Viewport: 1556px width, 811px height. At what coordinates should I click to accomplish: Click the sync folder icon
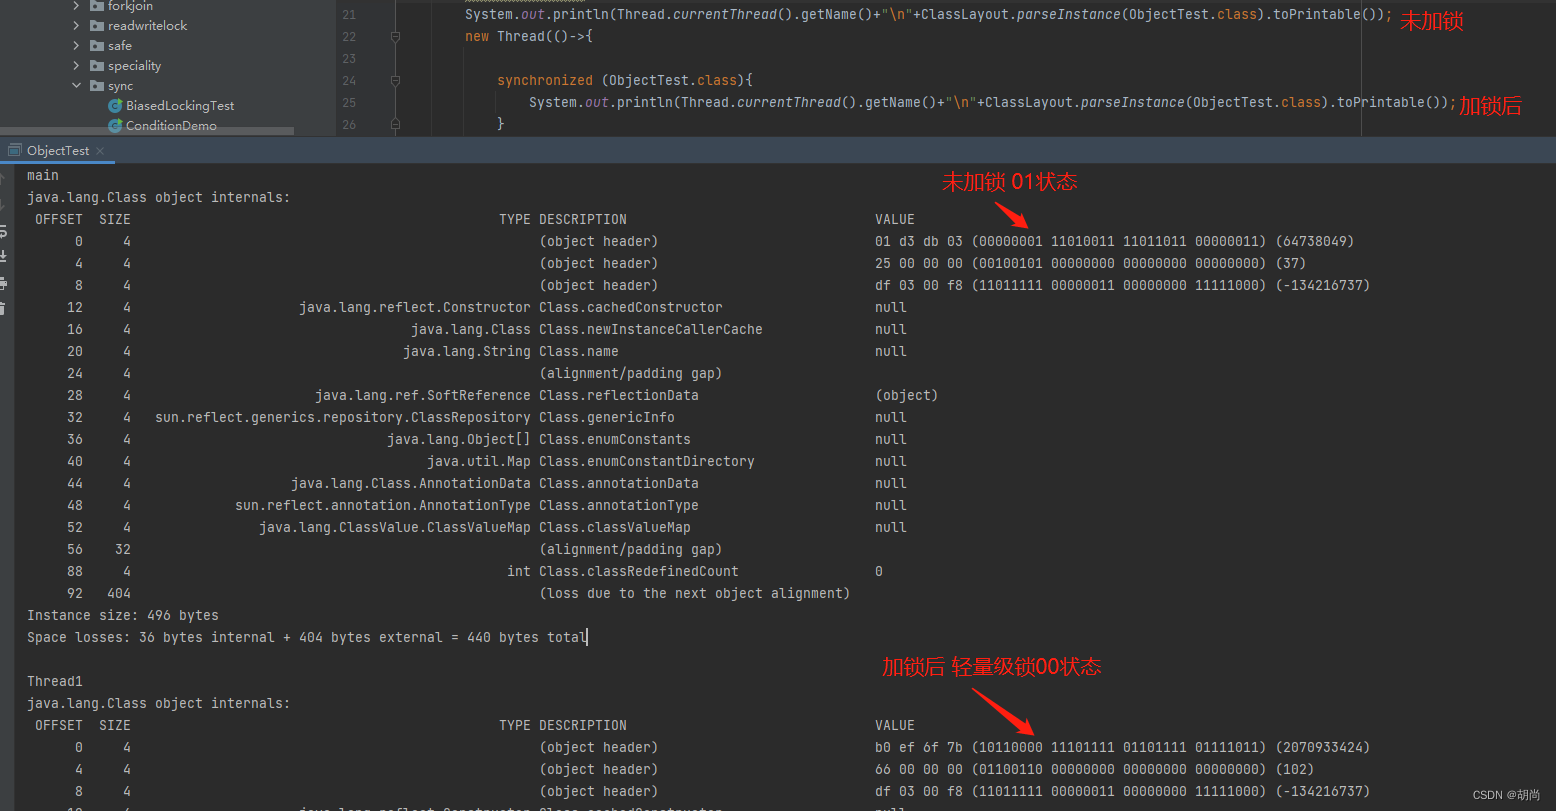coord(97,85)
